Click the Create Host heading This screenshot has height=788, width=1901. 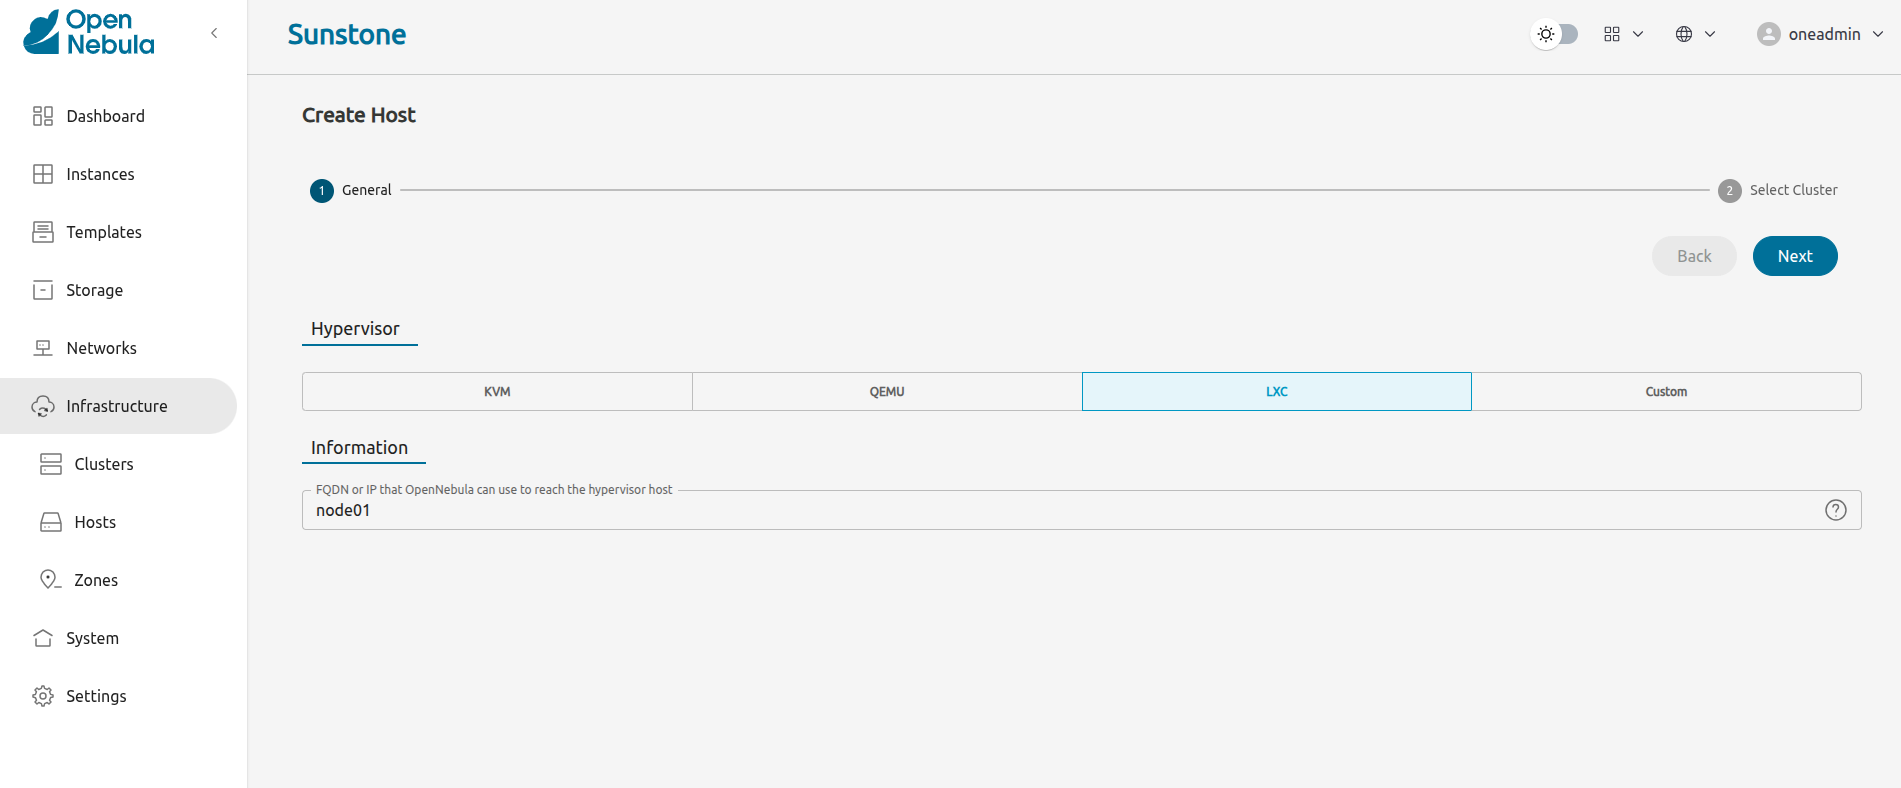pyautogui.click(x=359, y=115)
